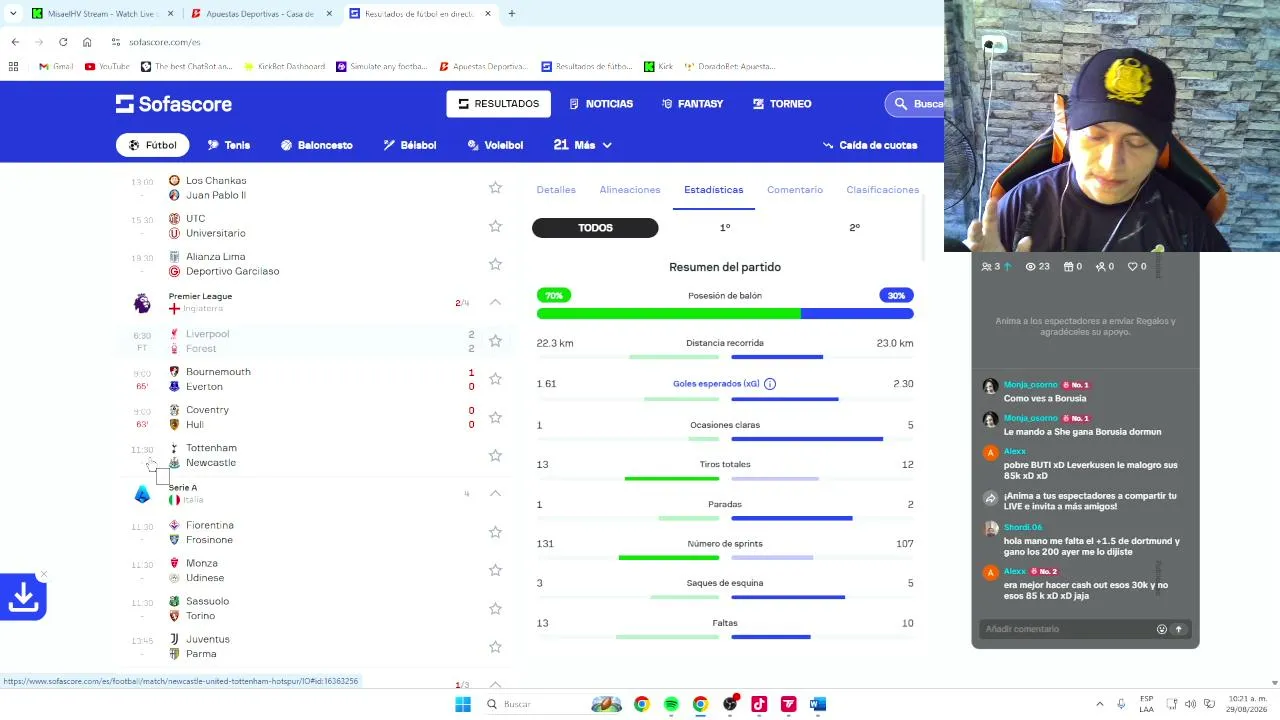The width and height of the screenshot is (1280, 720).
Task: Favorite the Los Chankas vs Juan Pablo II match
Action: [495, 188]
